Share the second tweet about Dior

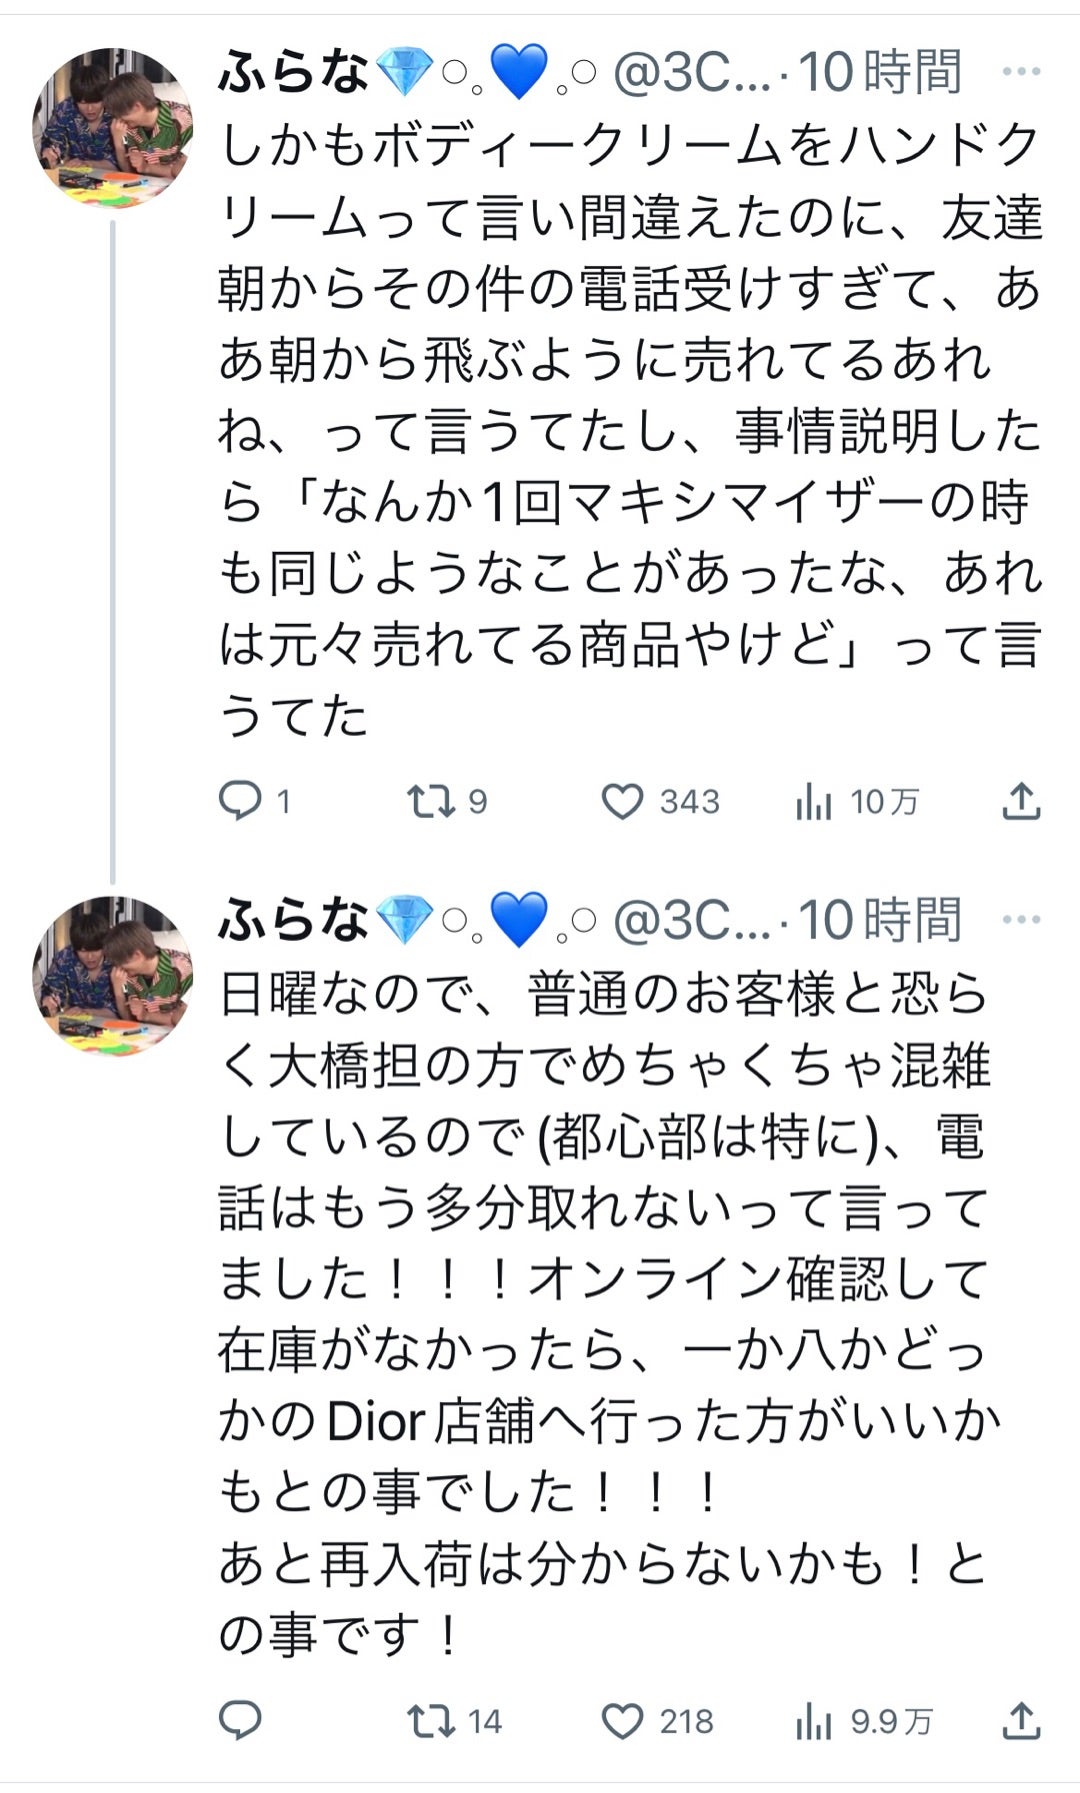[x=1021, y=1721]
